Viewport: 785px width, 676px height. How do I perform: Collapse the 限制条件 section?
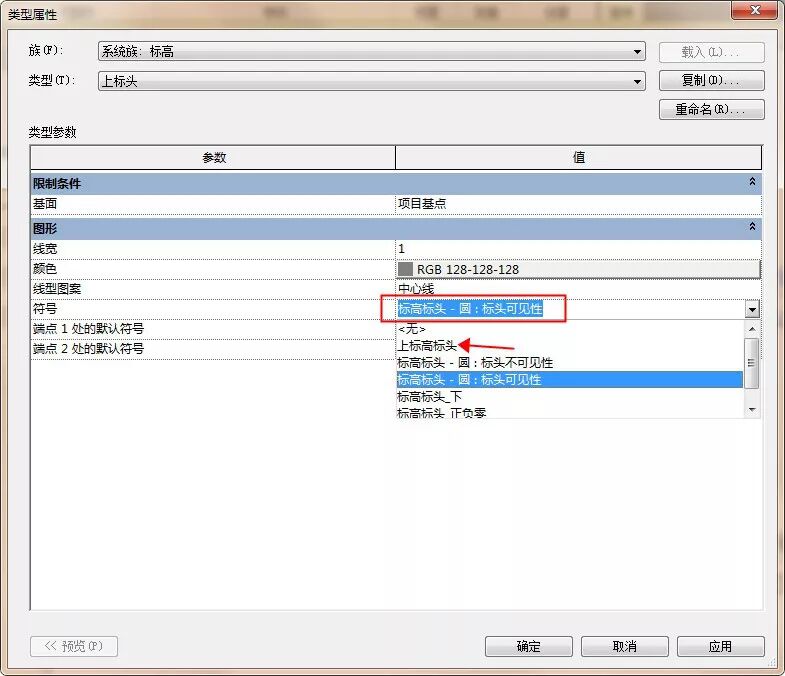coord(751,182)
